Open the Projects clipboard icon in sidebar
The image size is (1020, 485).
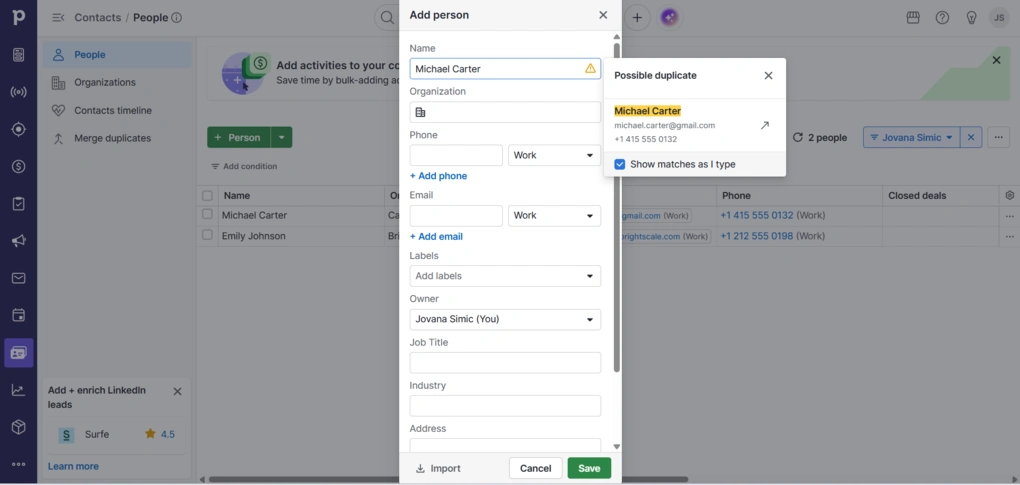point(18,203)
